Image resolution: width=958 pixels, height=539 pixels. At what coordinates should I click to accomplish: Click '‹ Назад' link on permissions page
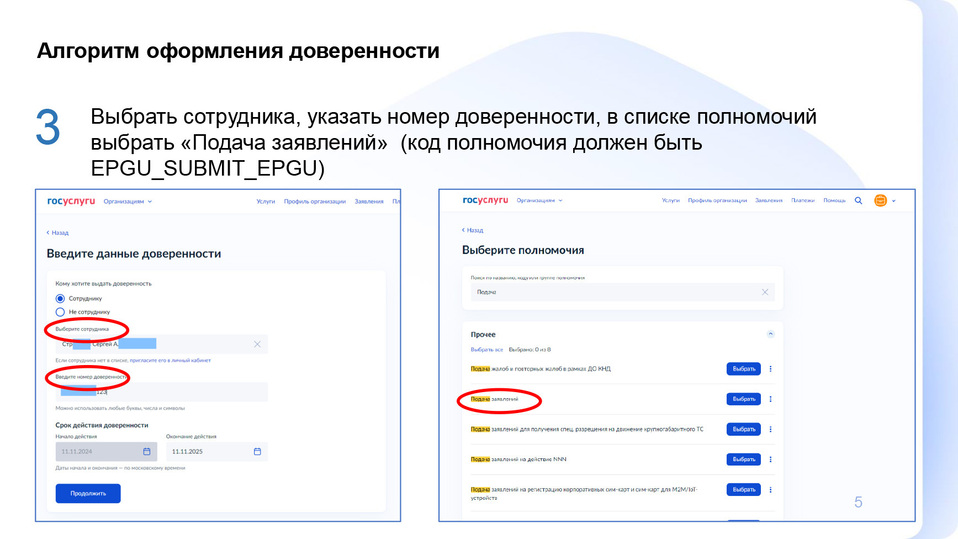pyautogui.click(x=473, y=230)
